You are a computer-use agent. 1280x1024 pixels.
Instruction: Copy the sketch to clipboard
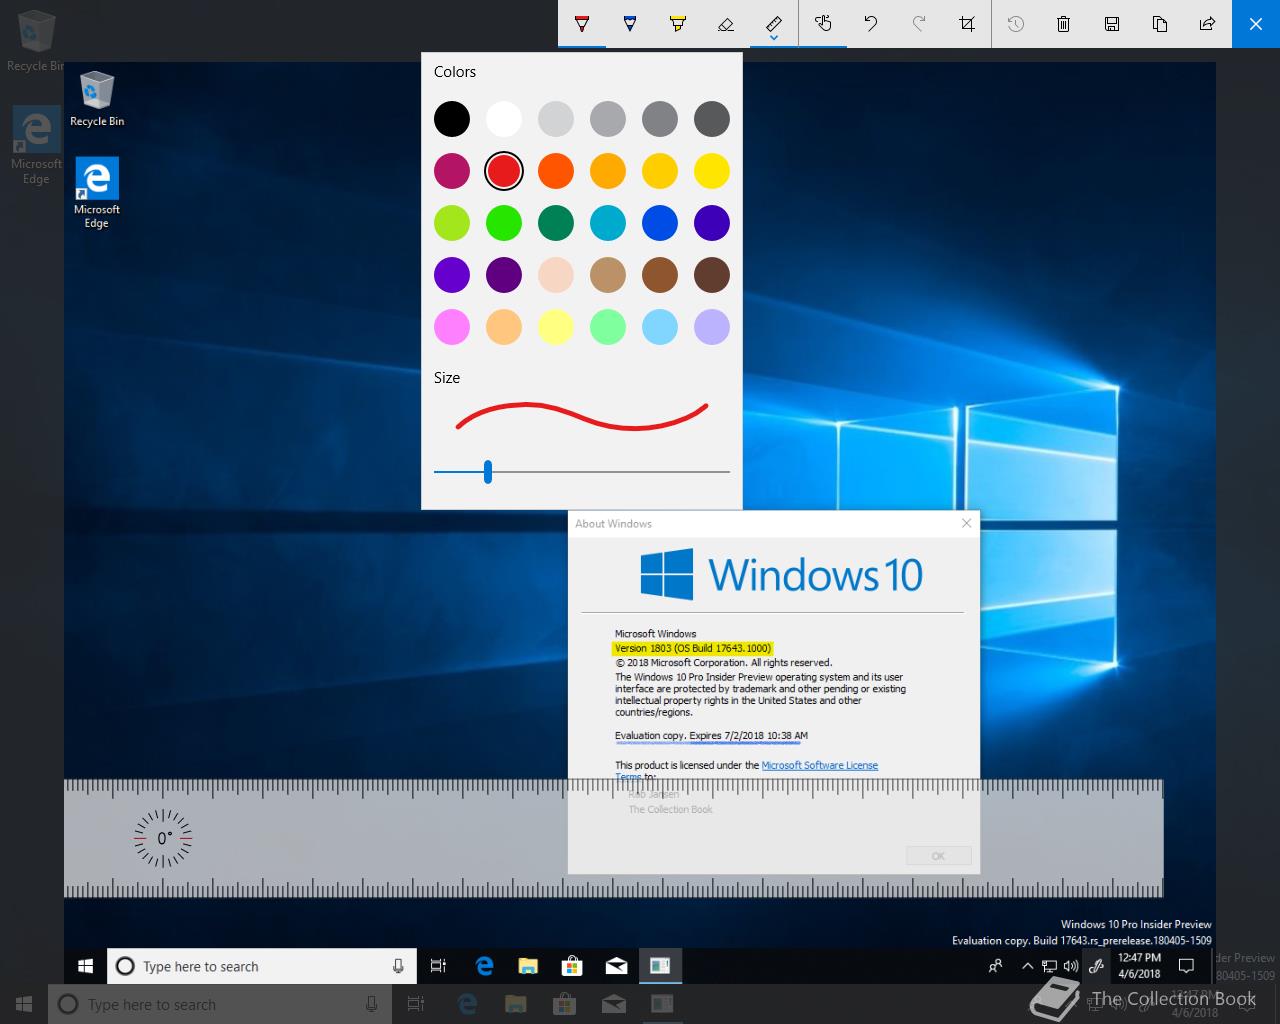[x=1160, y=24]
